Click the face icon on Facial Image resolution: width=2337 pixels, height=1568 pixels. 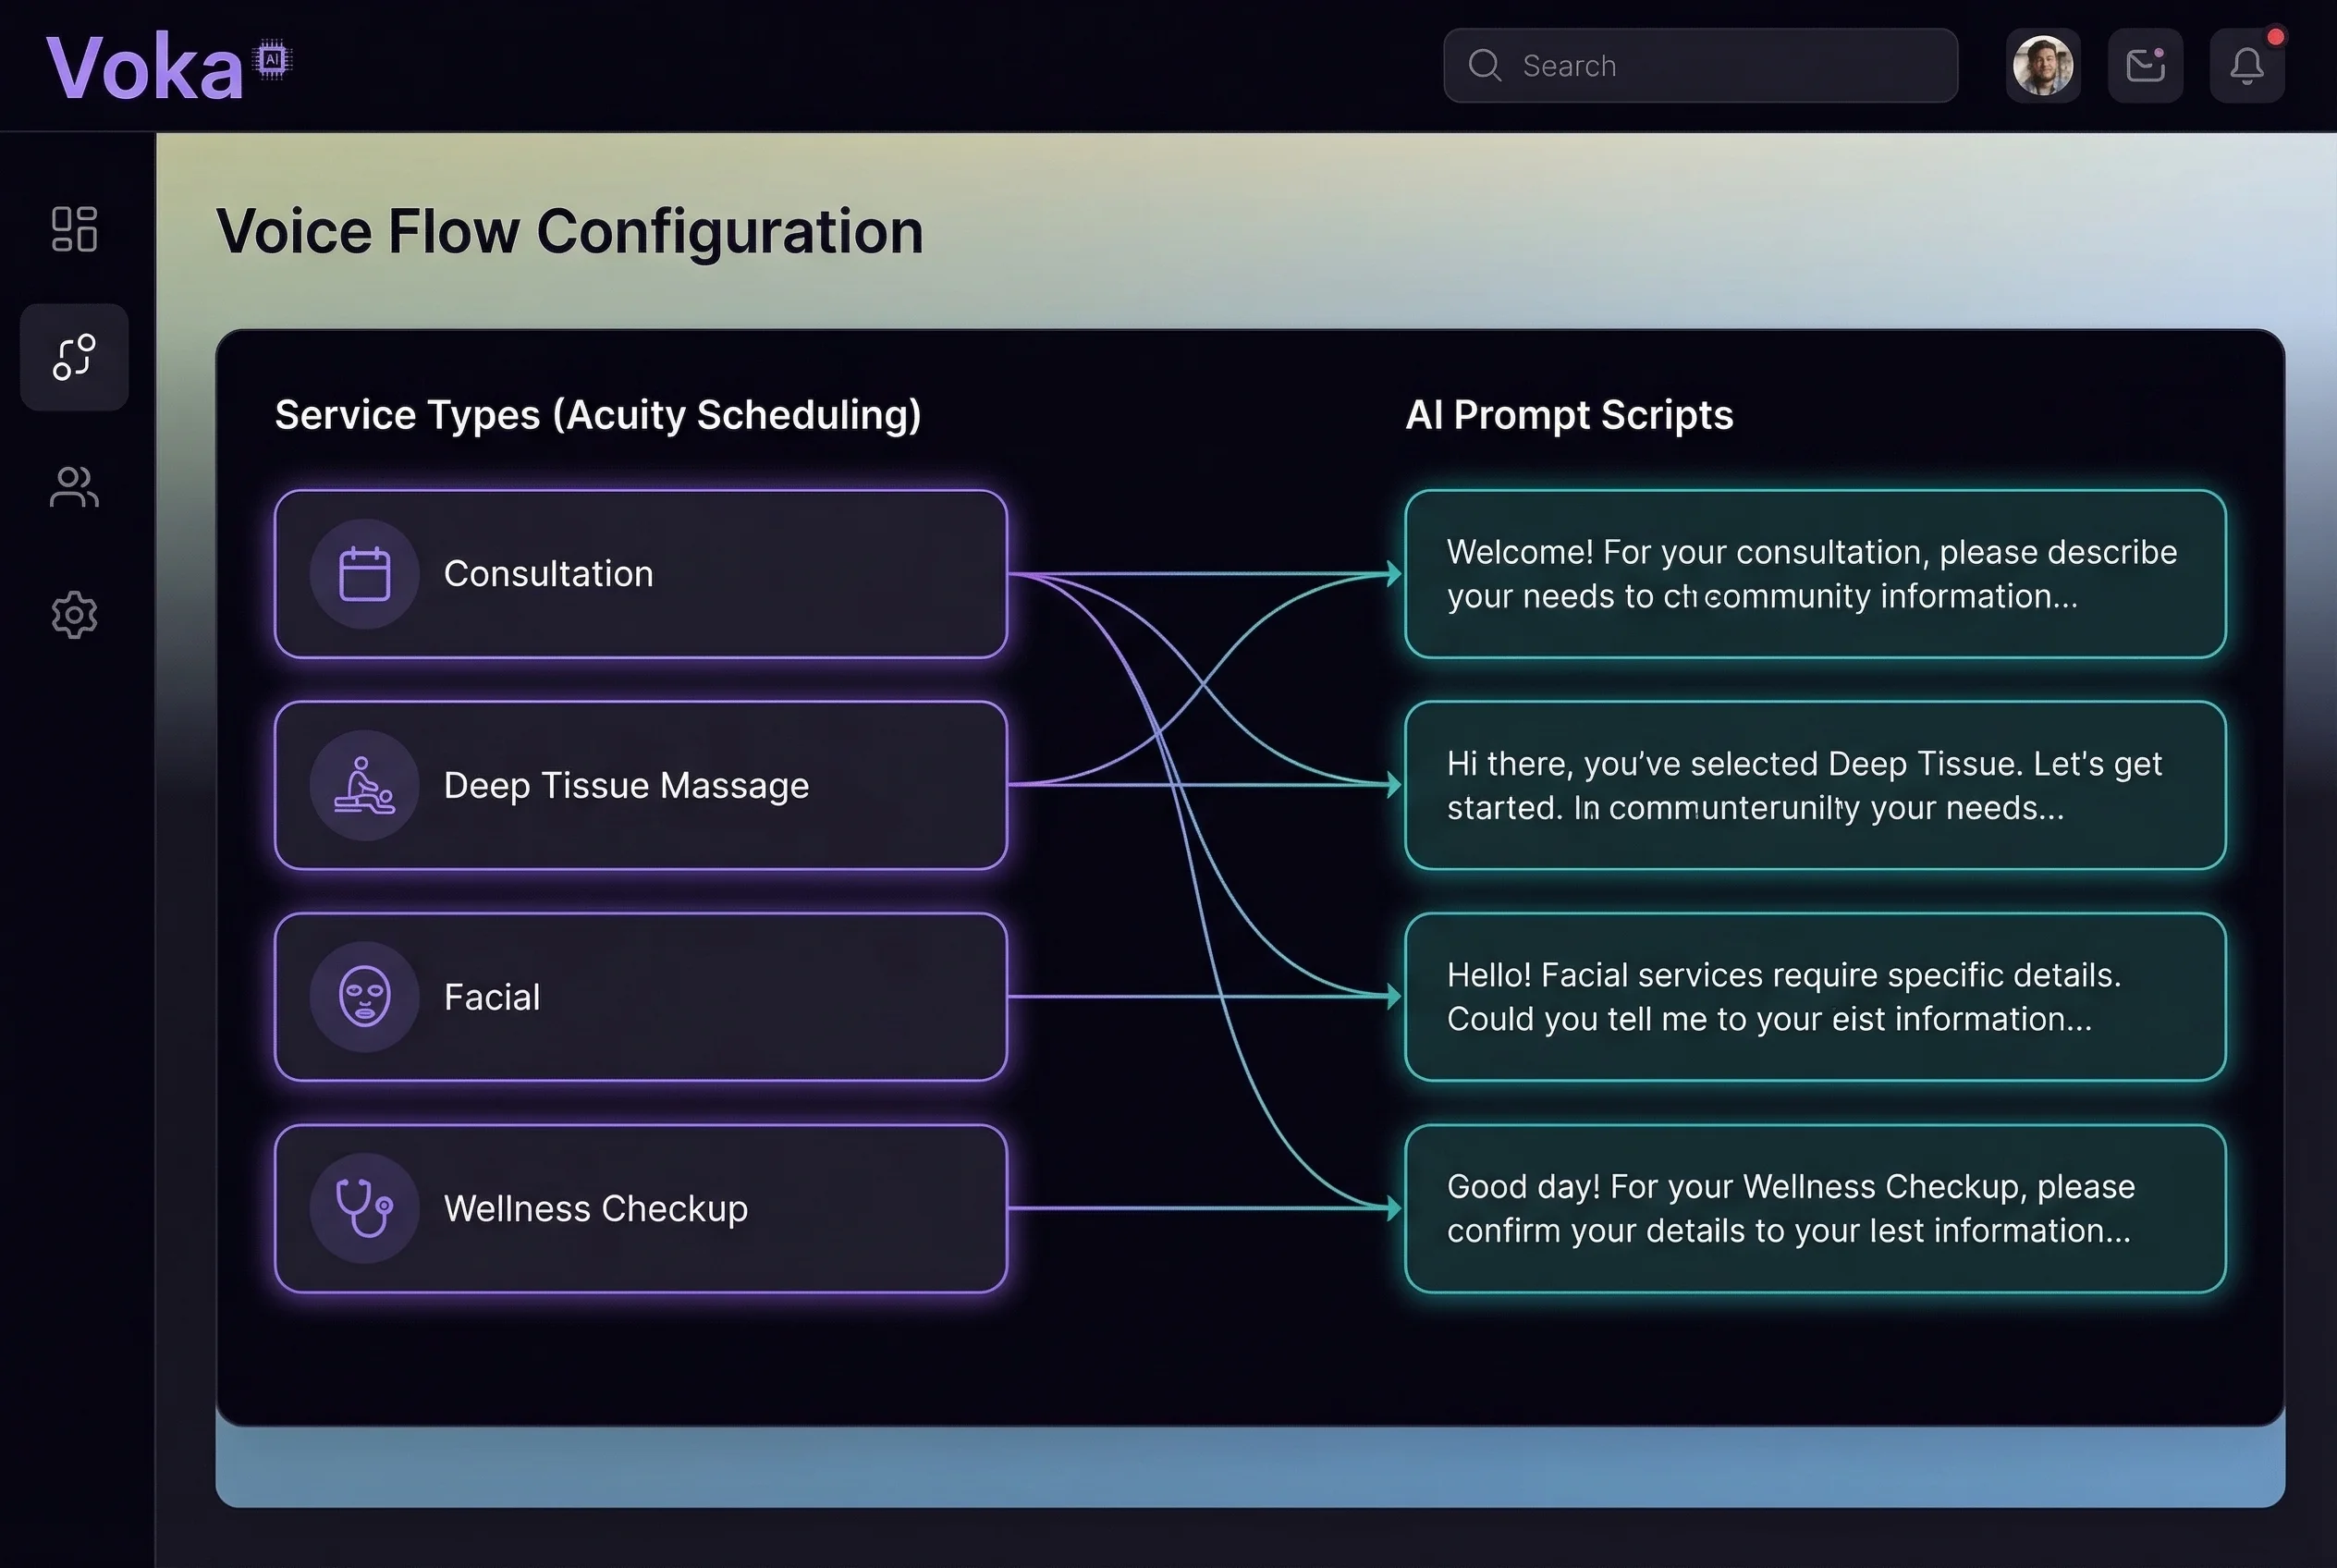tap(364, 997)
